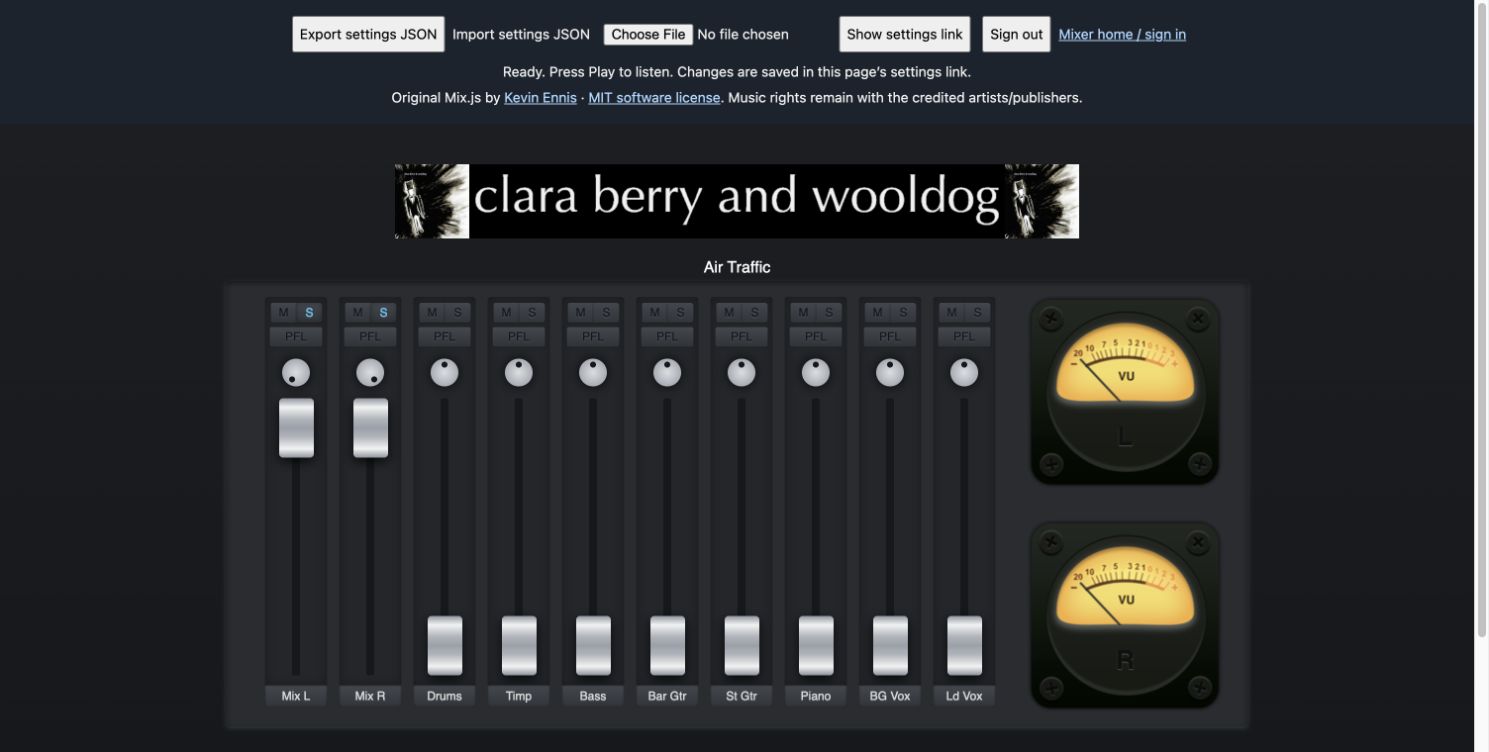Solo the Piano channel
1489x752 pixels.
[x=828, y=312]
